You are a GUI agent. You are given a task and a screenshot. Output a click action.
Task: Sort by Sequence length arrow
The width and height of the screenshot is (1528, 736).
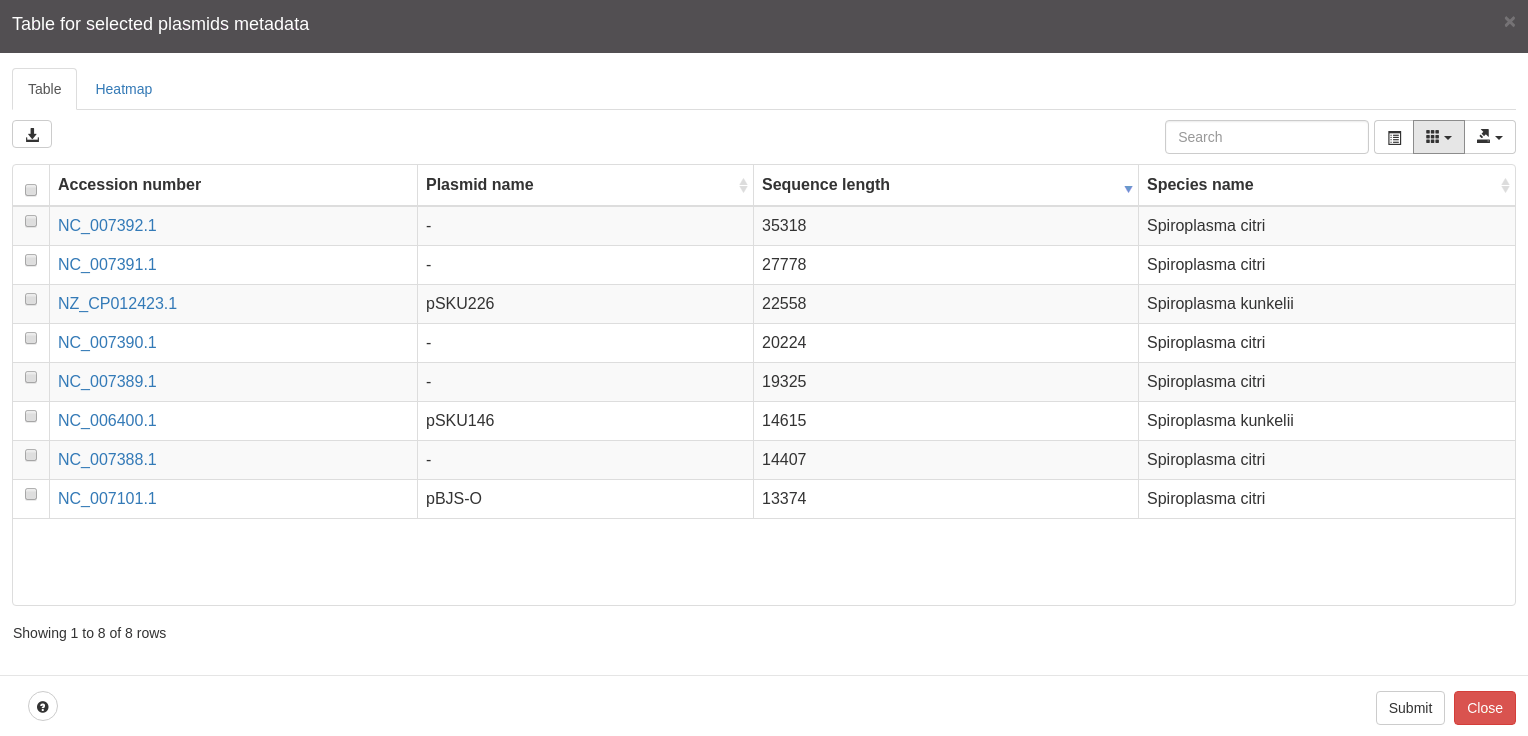pos(1128,189)
